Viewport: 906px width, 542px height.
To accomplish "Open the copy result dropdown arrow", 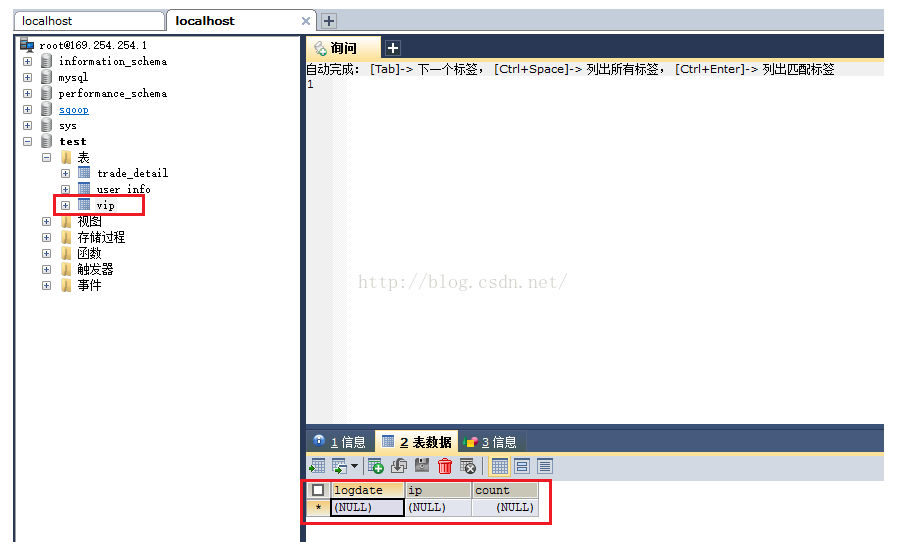I will coord(354,466).
